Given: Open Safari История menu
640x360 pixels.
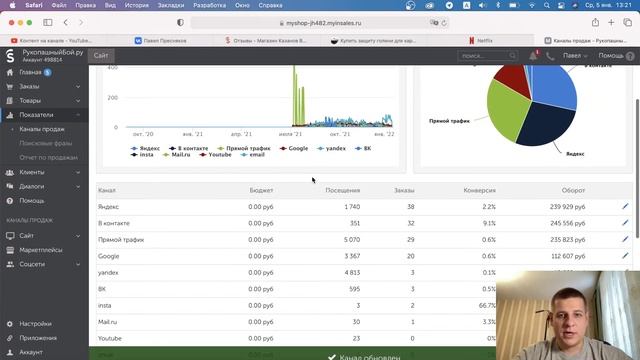Looking at the screenshot, I should pos(137,5).
